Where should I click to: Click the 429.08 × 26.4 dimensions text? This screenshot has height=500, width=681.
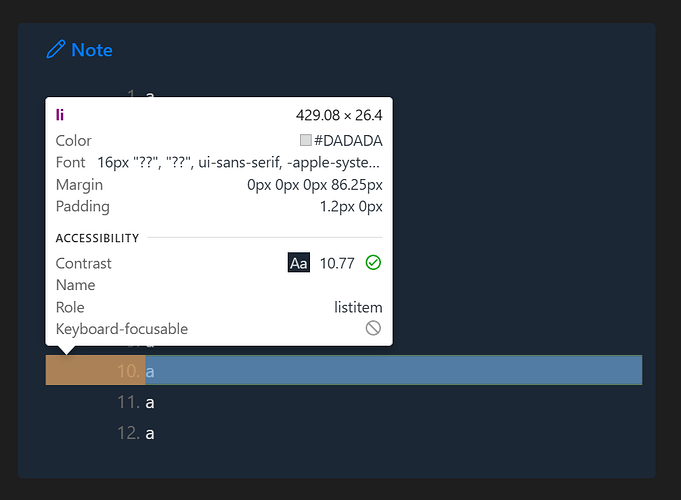[x=339, y=116]
